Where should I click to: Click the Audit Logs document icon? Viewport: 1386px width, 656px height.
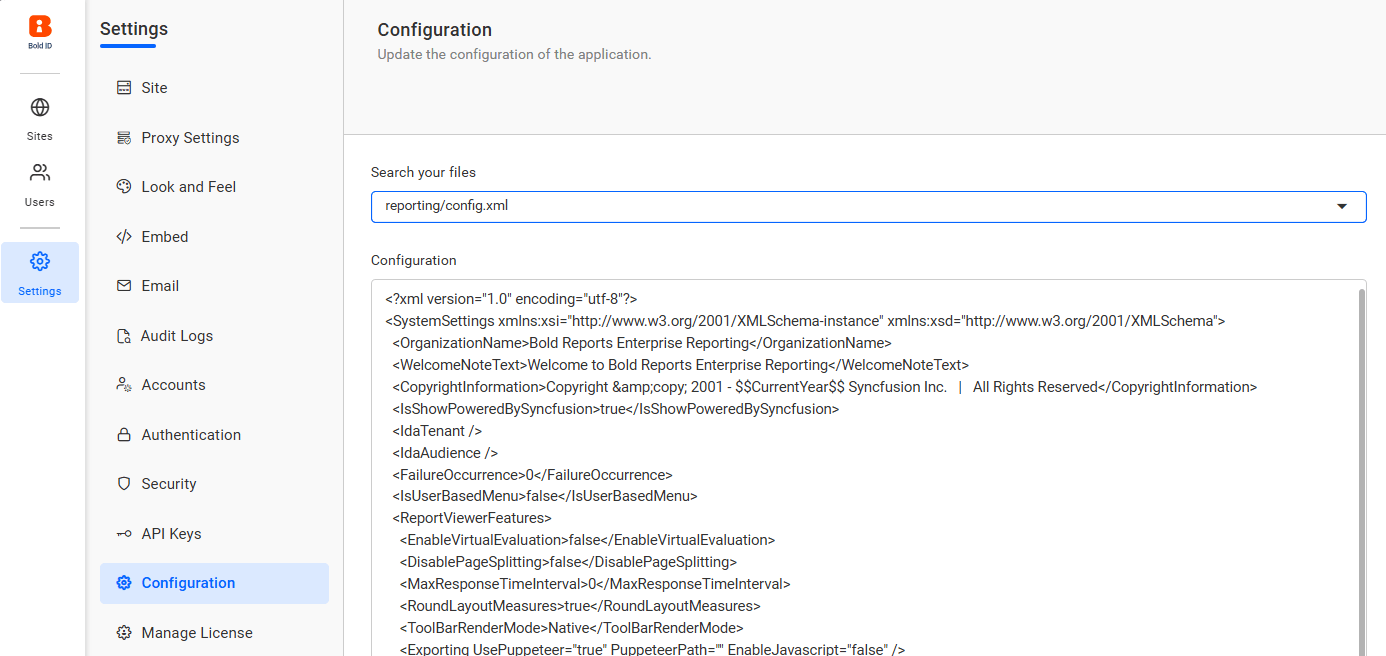point(124,336)
